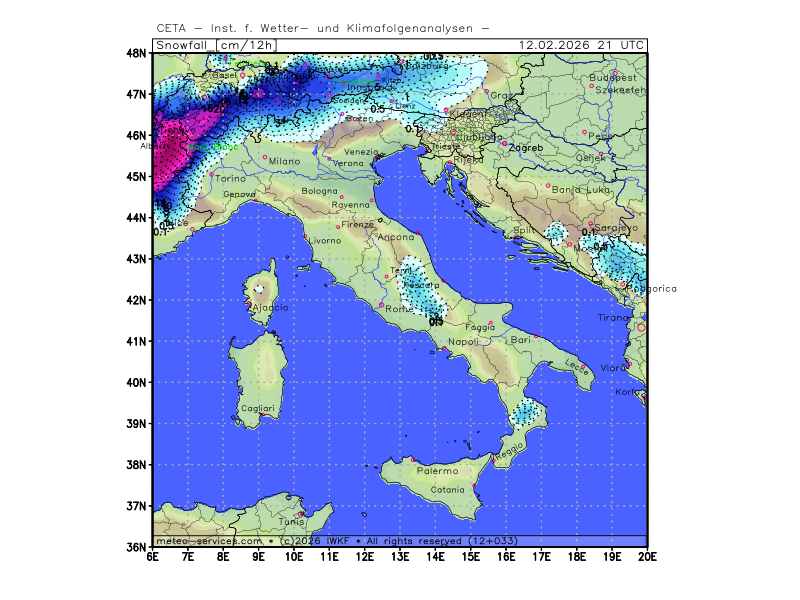
Task: Click the magenta heavy snowfall area over the Alps
Action: (x=168, y=150)
